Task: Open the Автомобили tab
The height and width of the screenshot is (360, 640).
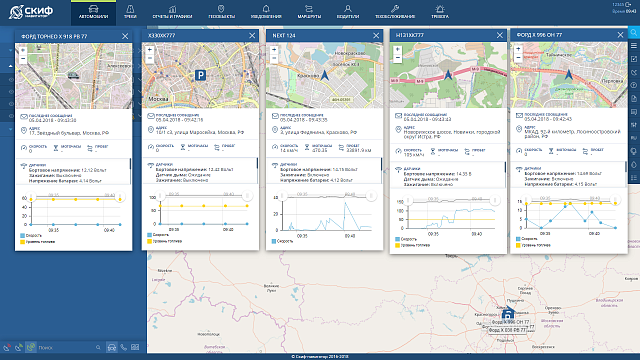Action: (93, 12)
